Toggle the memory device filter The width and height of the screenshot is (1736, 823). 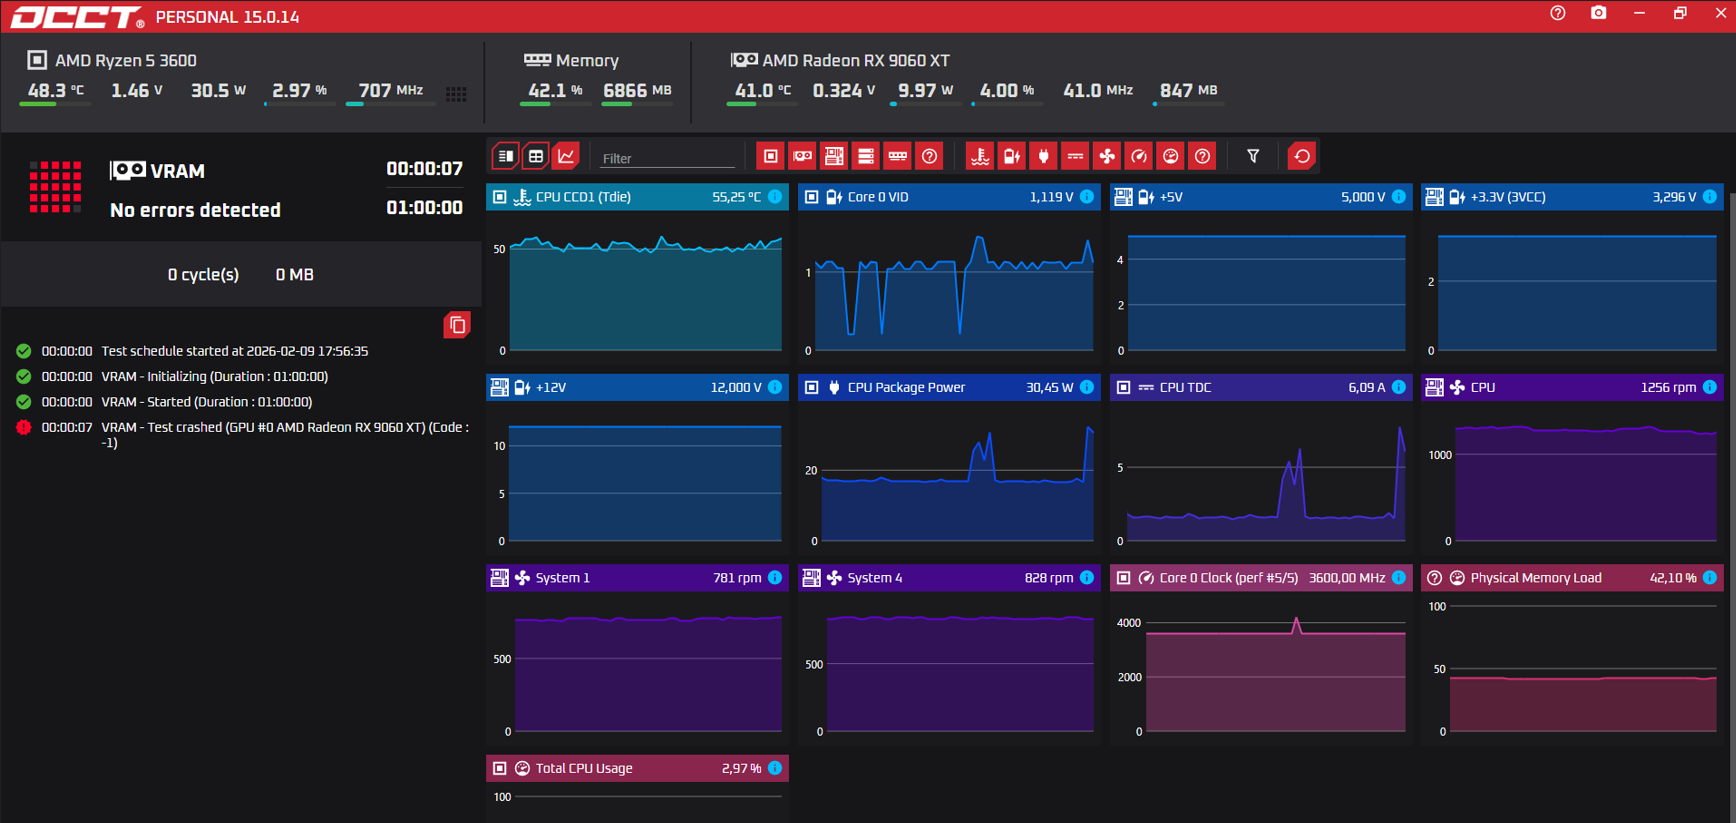[898, 156]
